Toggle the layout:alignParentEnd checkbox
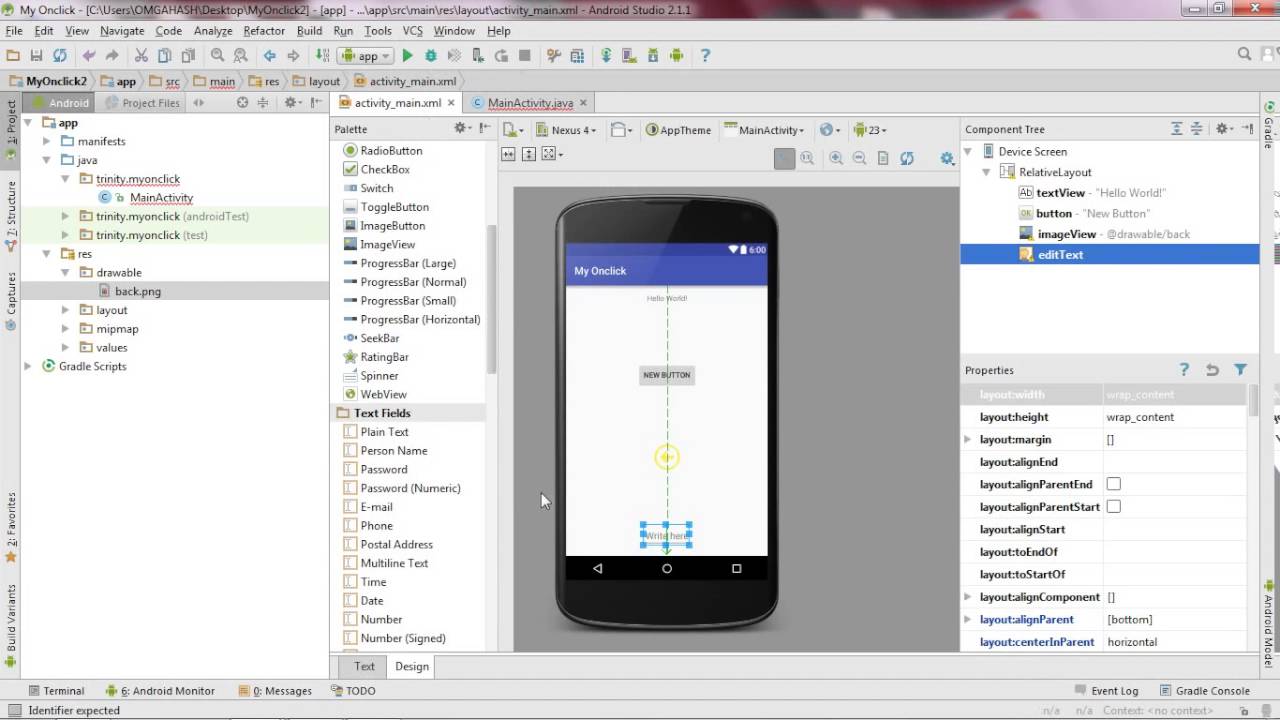The width and height of the screenshot is (1280, 720). 1113,484
